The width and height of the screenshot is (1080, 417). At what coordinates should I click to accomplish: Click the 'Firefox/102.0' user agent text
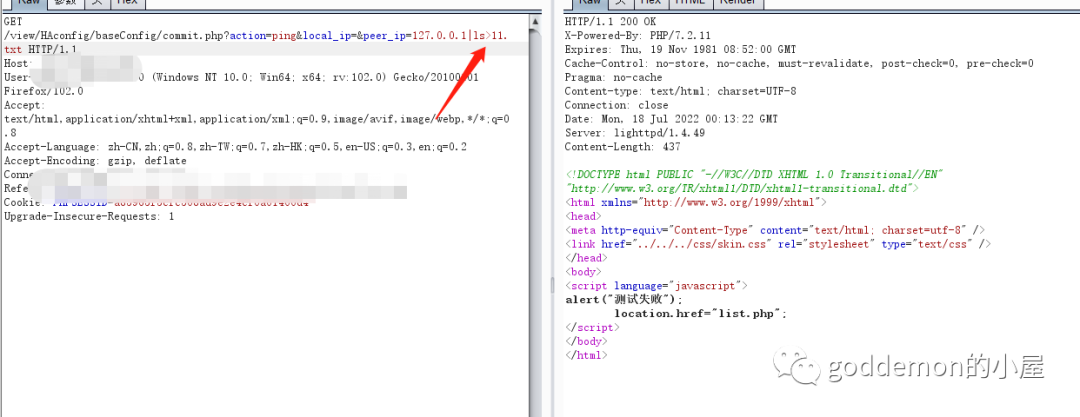pos(43,91)
